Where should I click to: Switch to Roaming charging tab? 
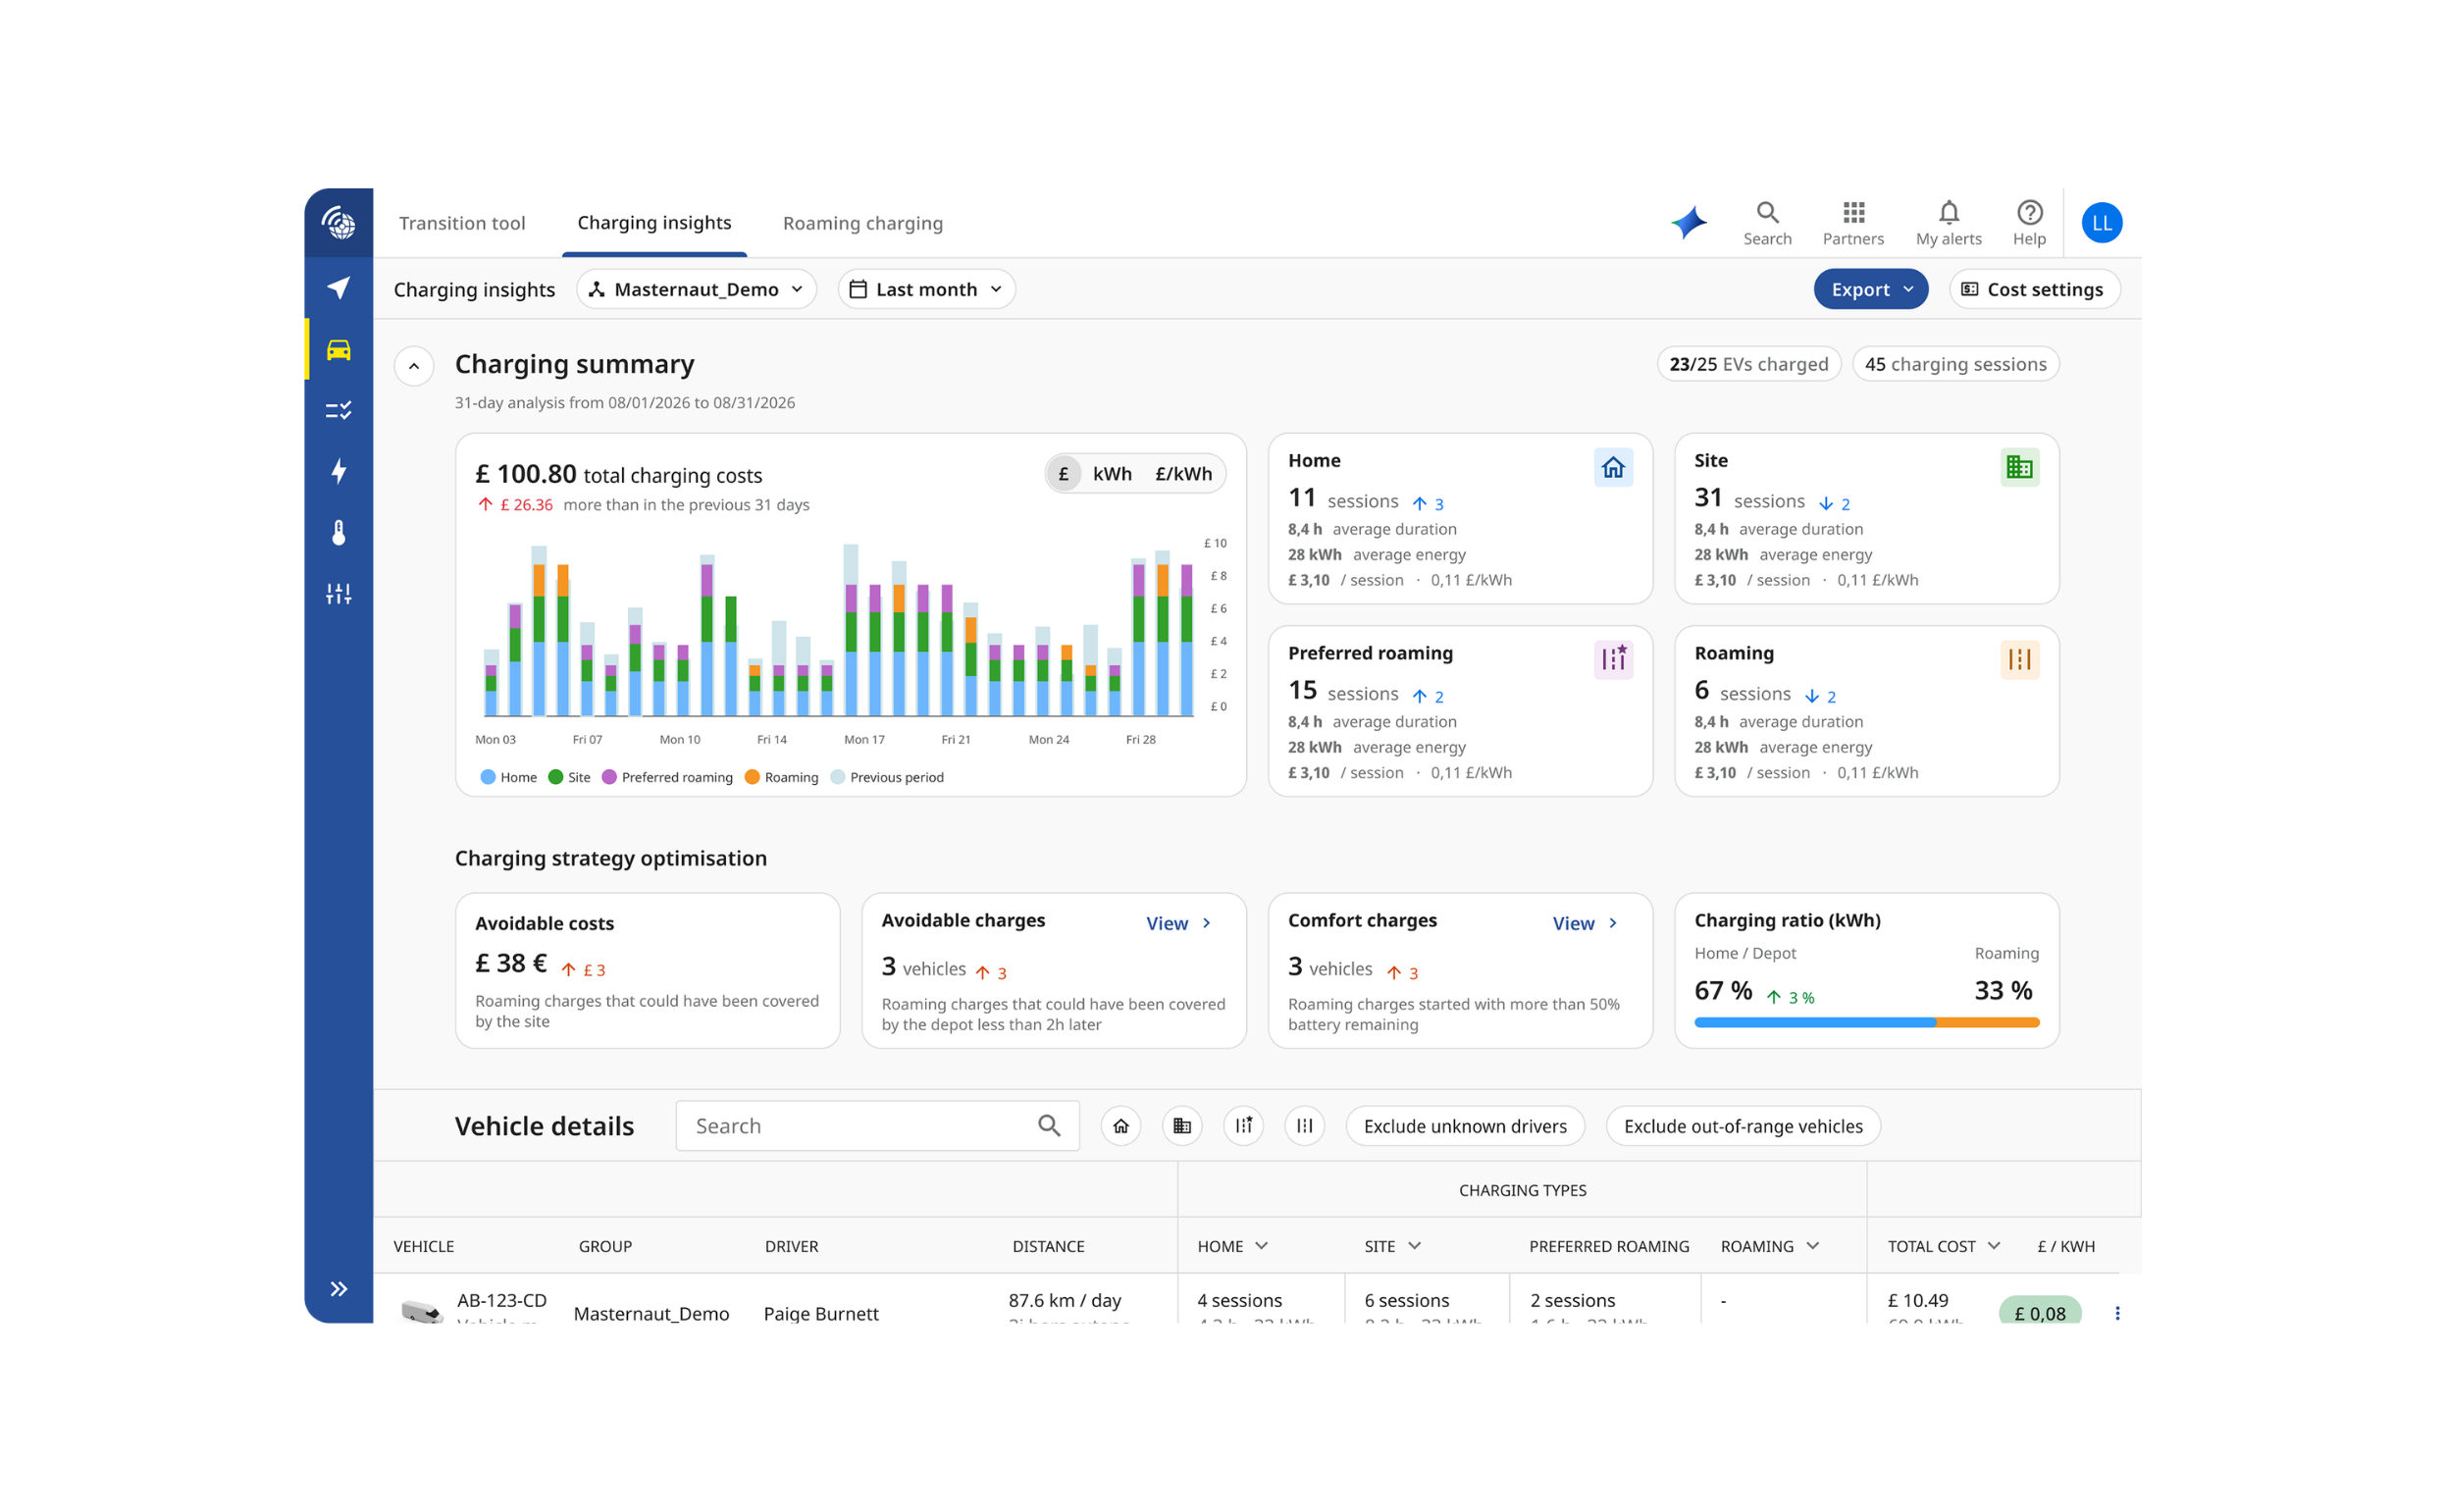click(862, 223)
